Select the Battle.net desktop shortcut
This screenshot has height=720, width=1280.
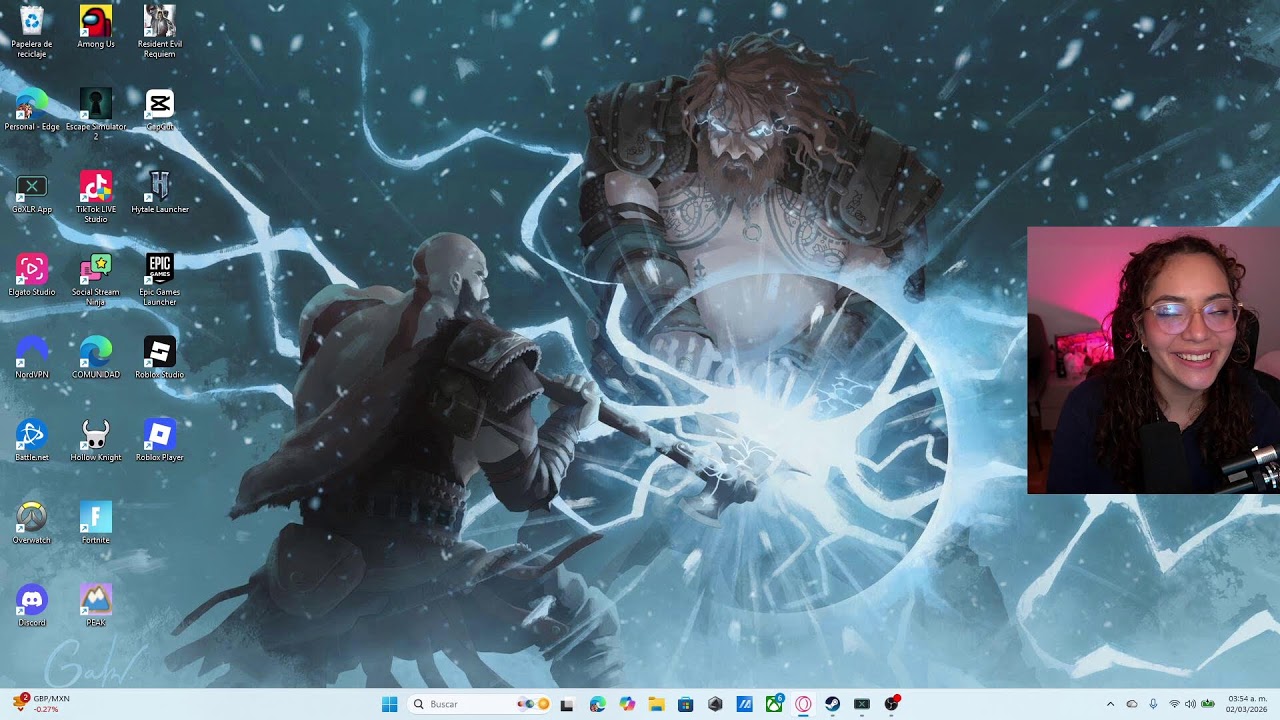click(x=32, y=441)
